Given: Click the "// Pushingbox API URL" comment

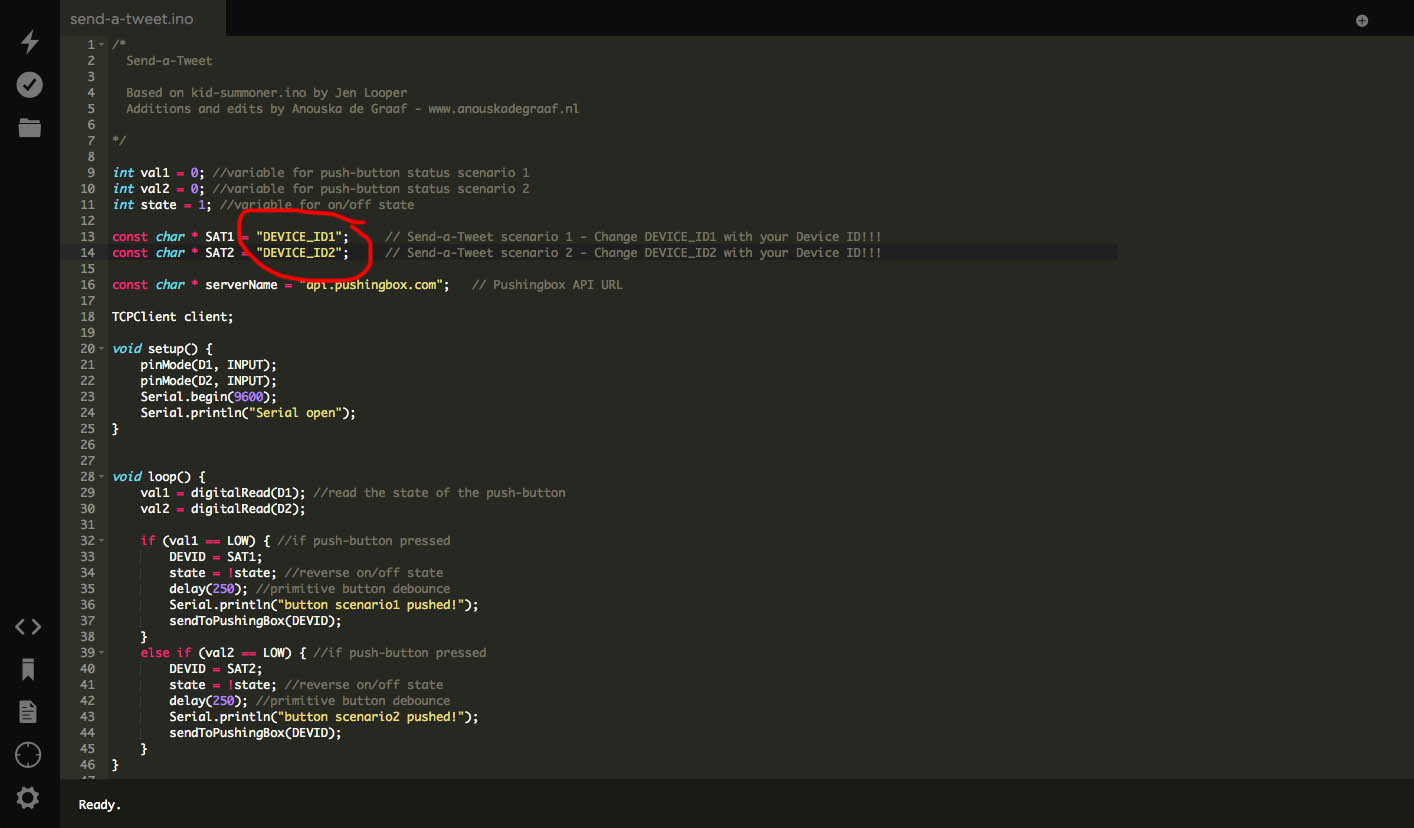Looking at the screenshot, I should [x=547, y=285].
